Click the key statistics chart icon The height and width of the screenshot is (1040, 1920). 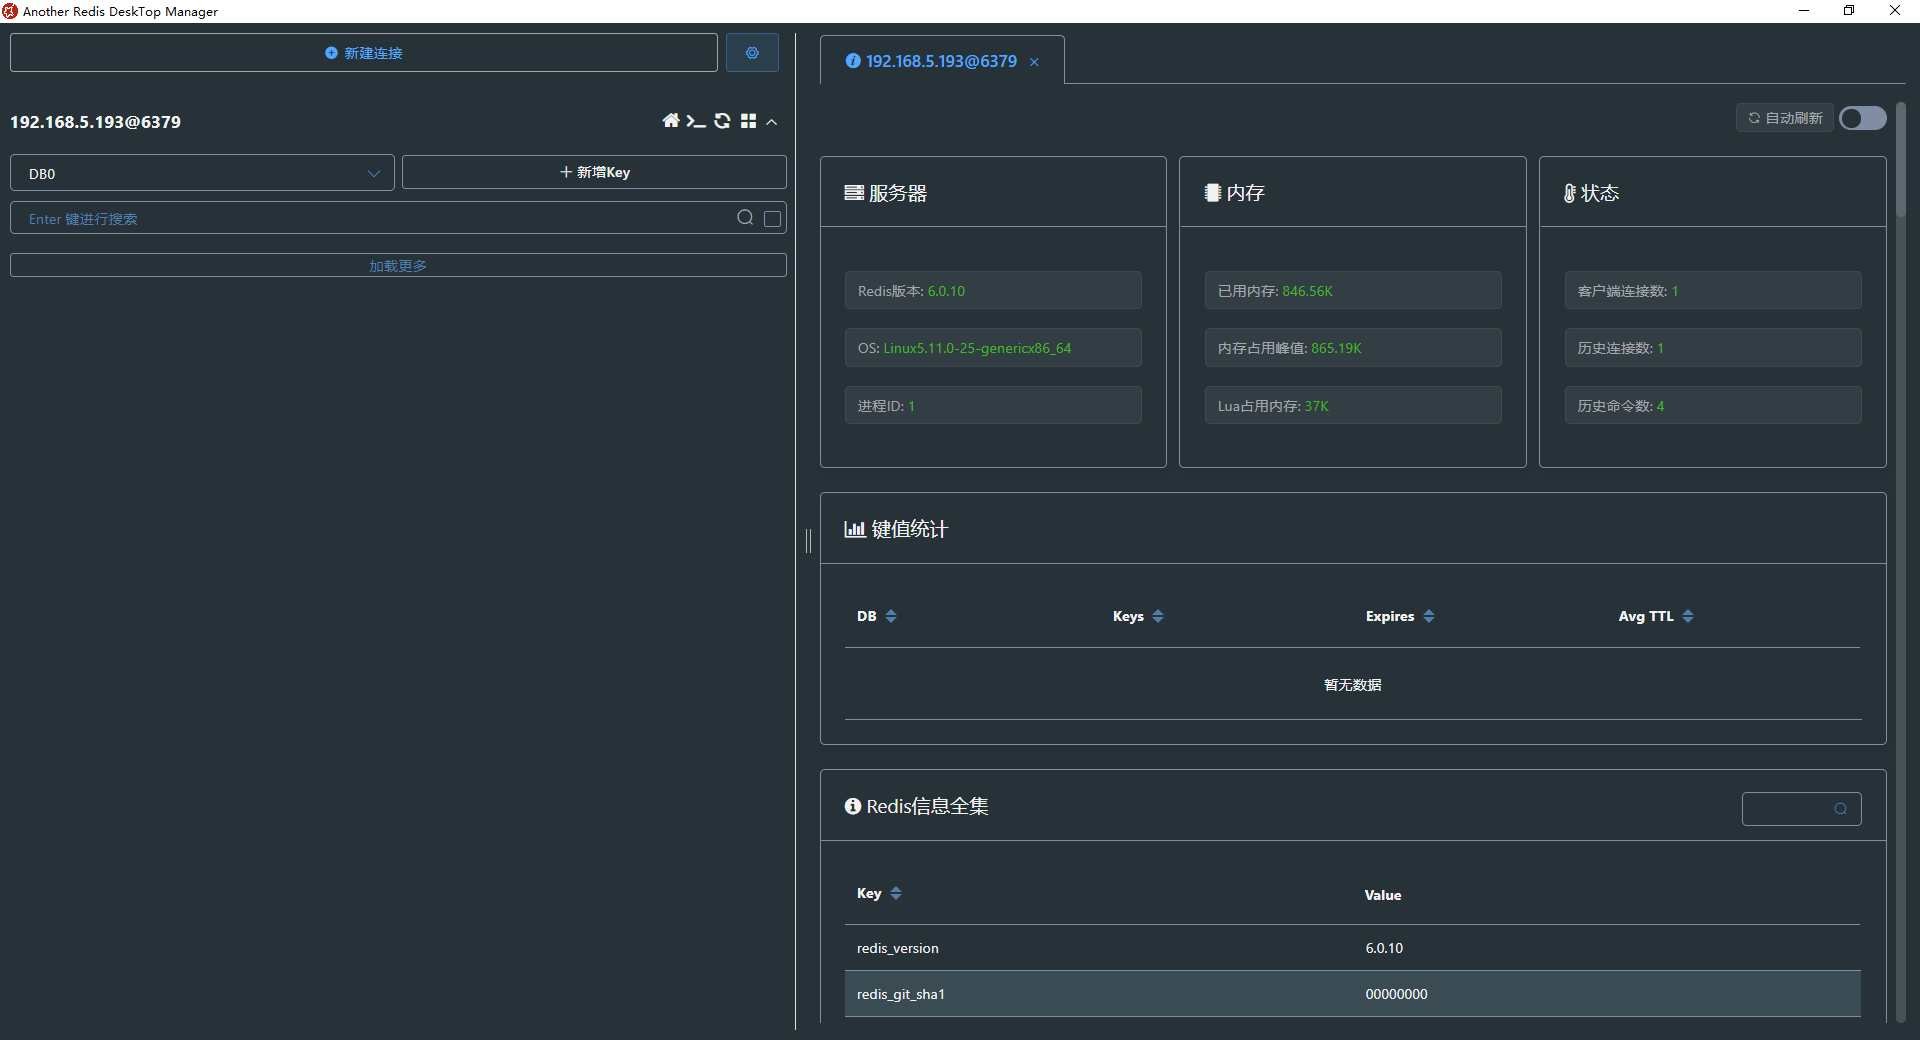coord(855,529)
